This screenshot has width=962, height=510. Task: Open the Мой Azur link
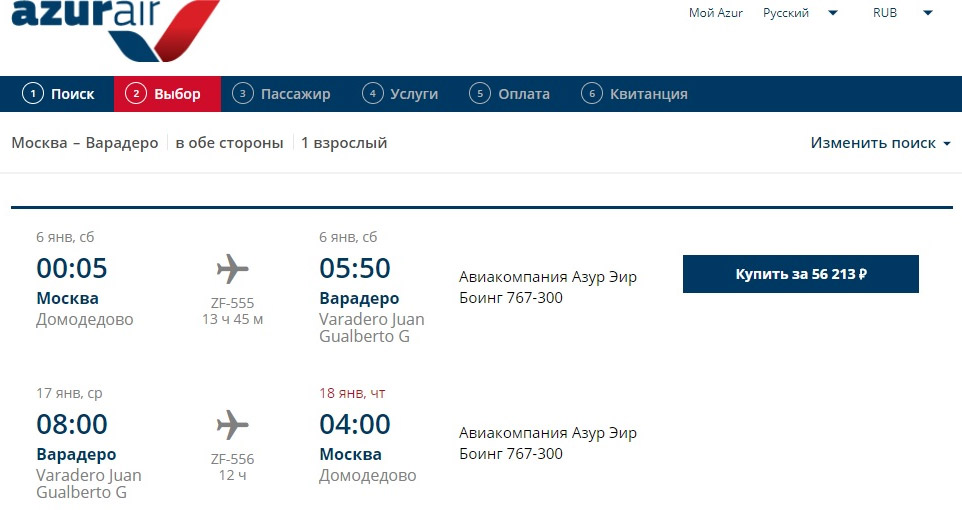click(x=715, y=13)
